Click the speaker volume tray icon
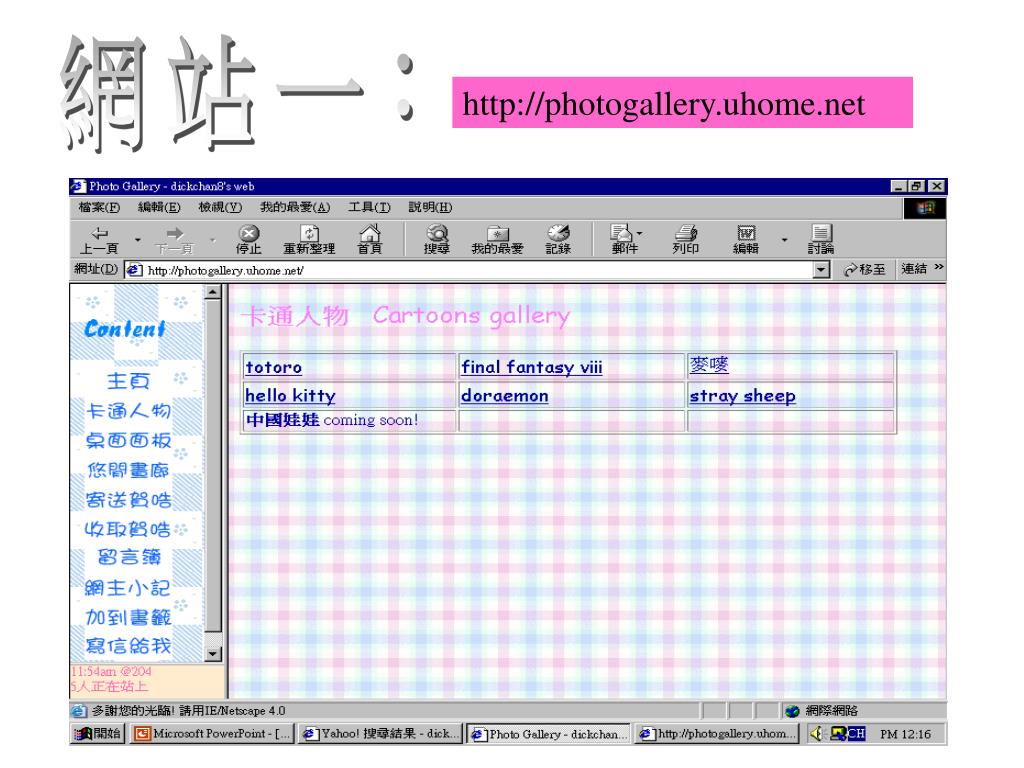1024x768 pixels. coord(817,733)
